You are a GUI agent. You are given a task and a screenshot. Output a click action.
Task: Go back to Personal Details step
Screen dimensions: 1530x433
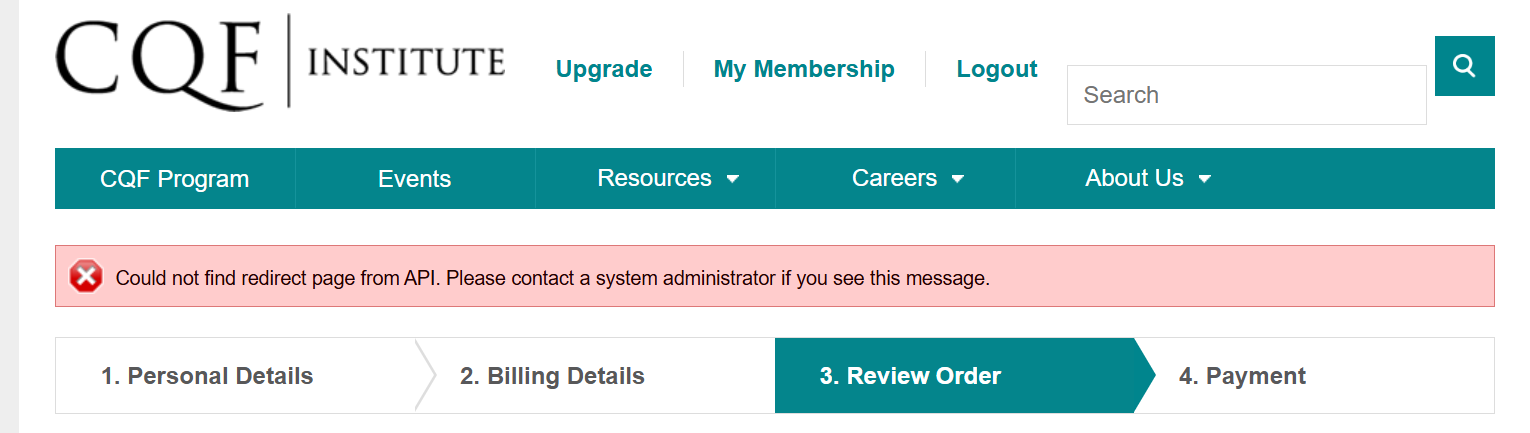point(207,376)
